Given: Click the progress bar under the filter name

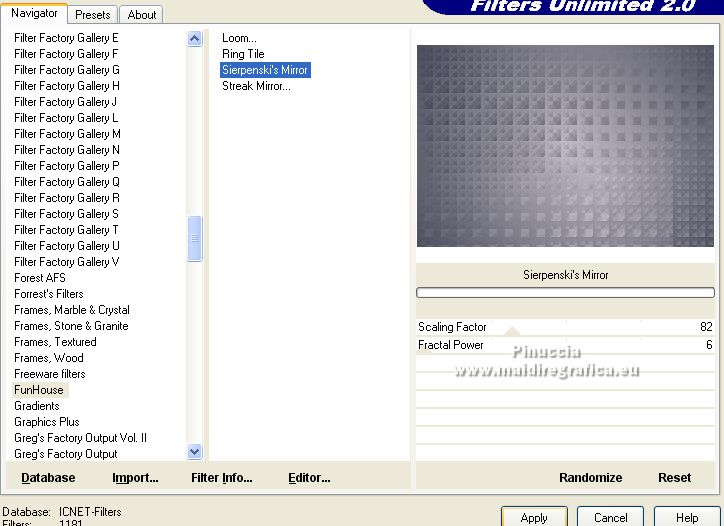Looking at the screenshot, I should click(565, 292).
